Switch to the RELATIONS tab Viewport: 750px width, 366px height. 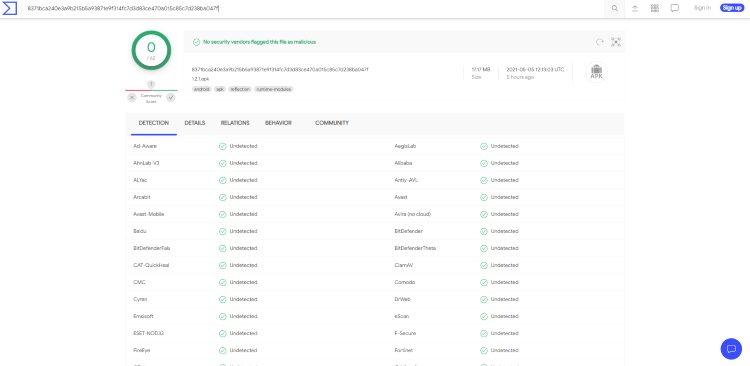click(x=235, y=123)
